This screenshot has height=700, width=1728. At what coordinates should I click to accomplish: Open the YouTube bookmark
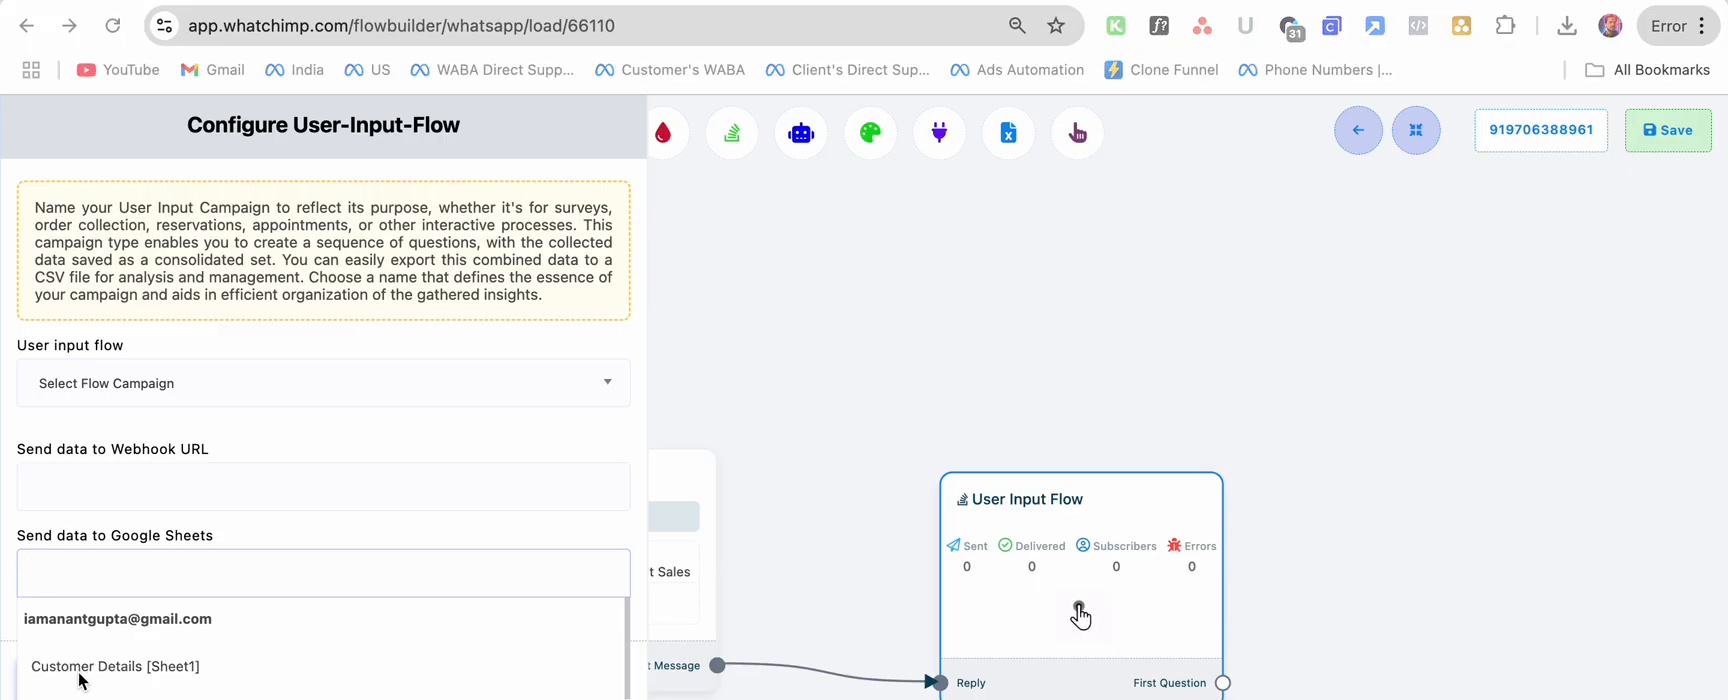(118, 70)
